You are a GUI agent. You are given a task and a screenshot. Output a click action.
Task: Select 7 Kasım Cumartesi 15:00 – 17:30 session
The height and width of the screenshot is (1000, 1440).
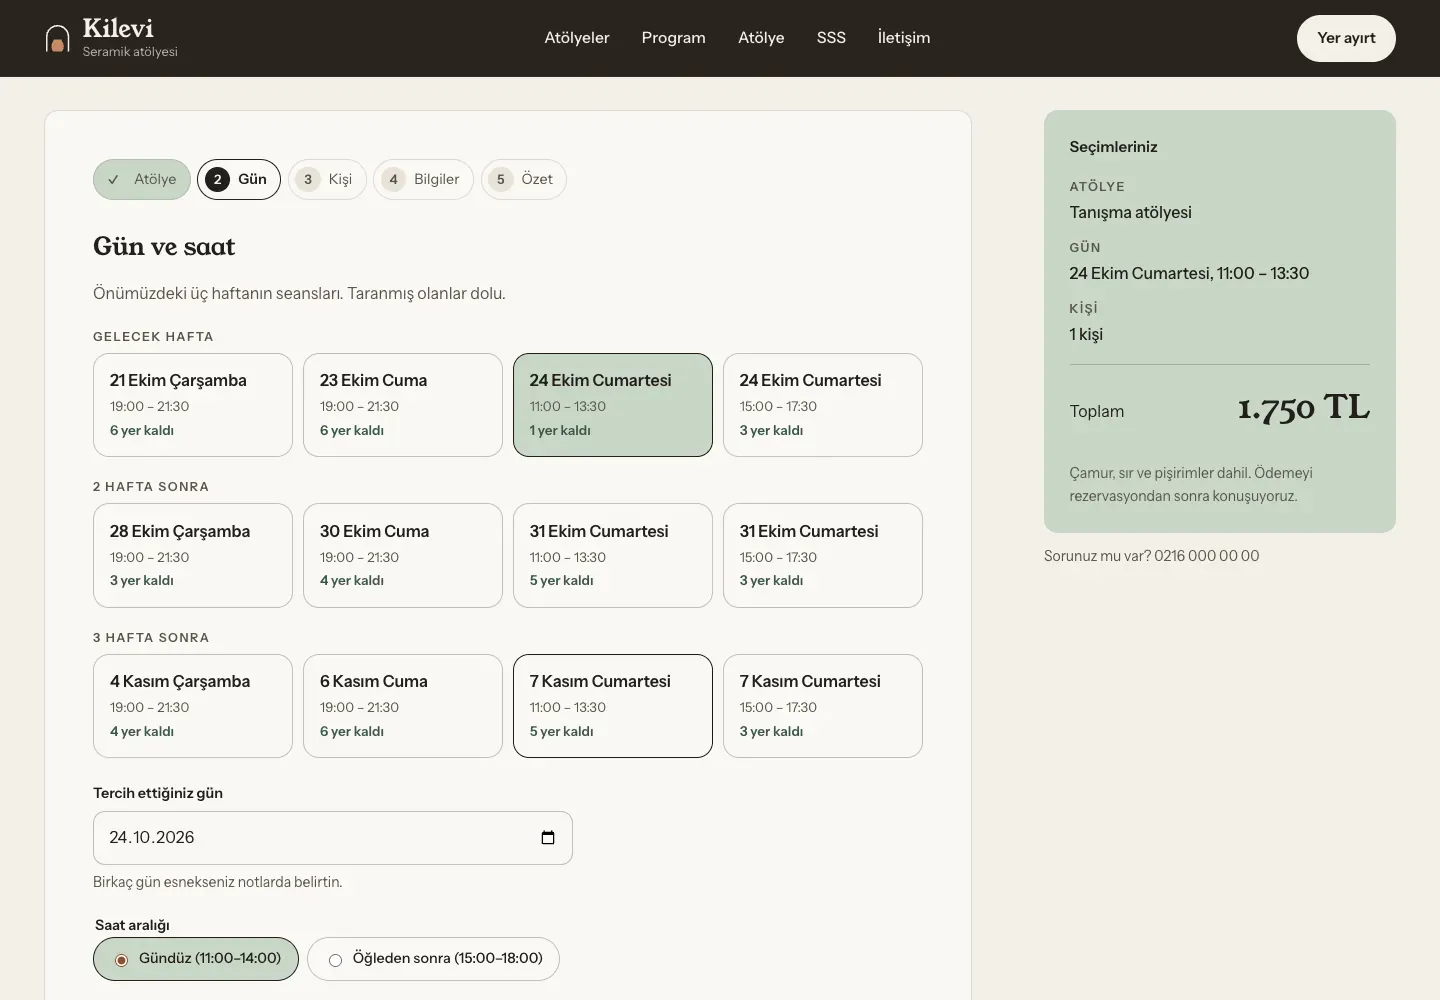pos(823,706)
